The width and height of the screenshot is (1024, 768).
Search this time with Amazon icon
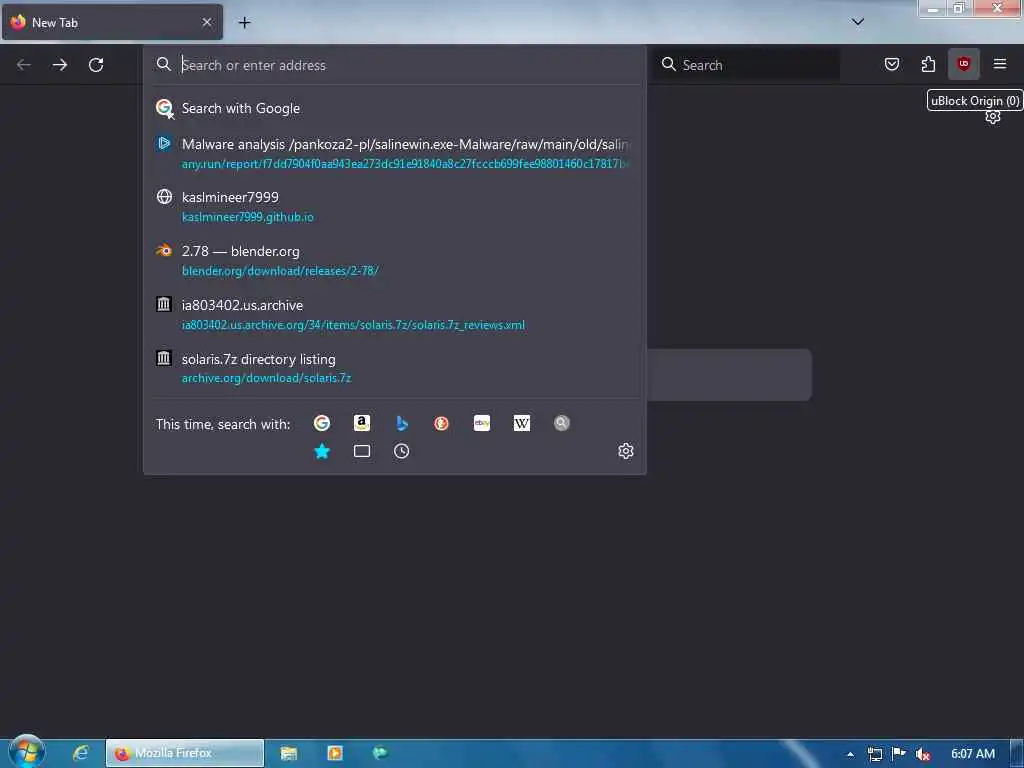pos(362,423)
